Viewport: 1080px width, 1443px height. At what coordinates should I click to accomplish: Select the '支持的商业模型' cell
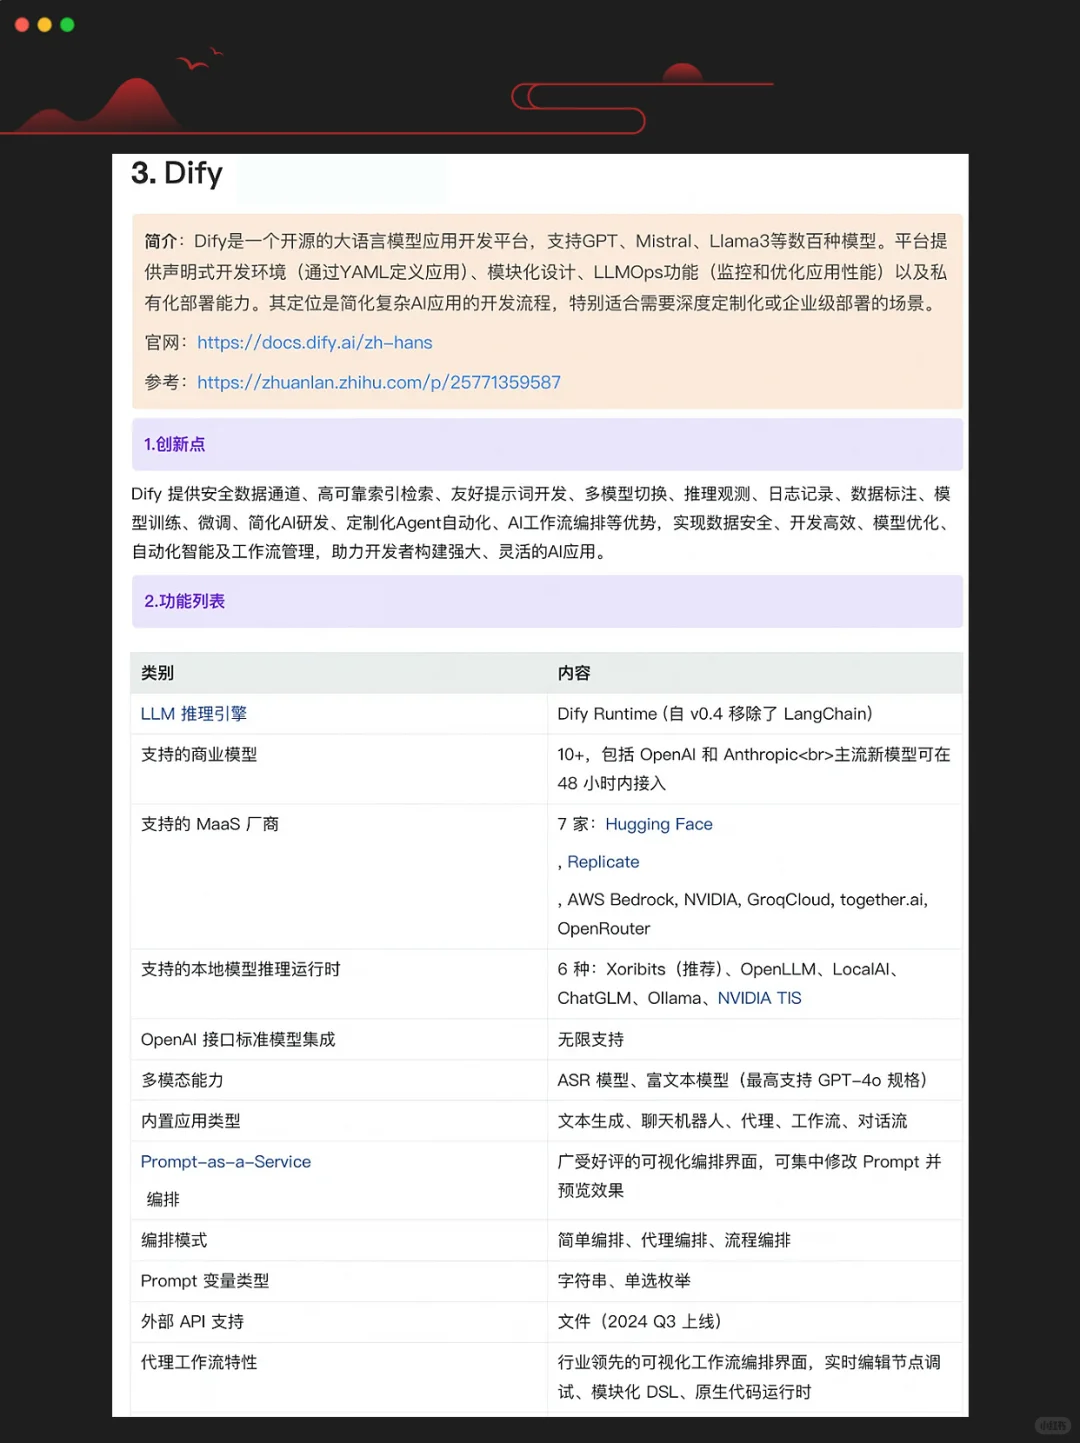click(x=339, y=769)
